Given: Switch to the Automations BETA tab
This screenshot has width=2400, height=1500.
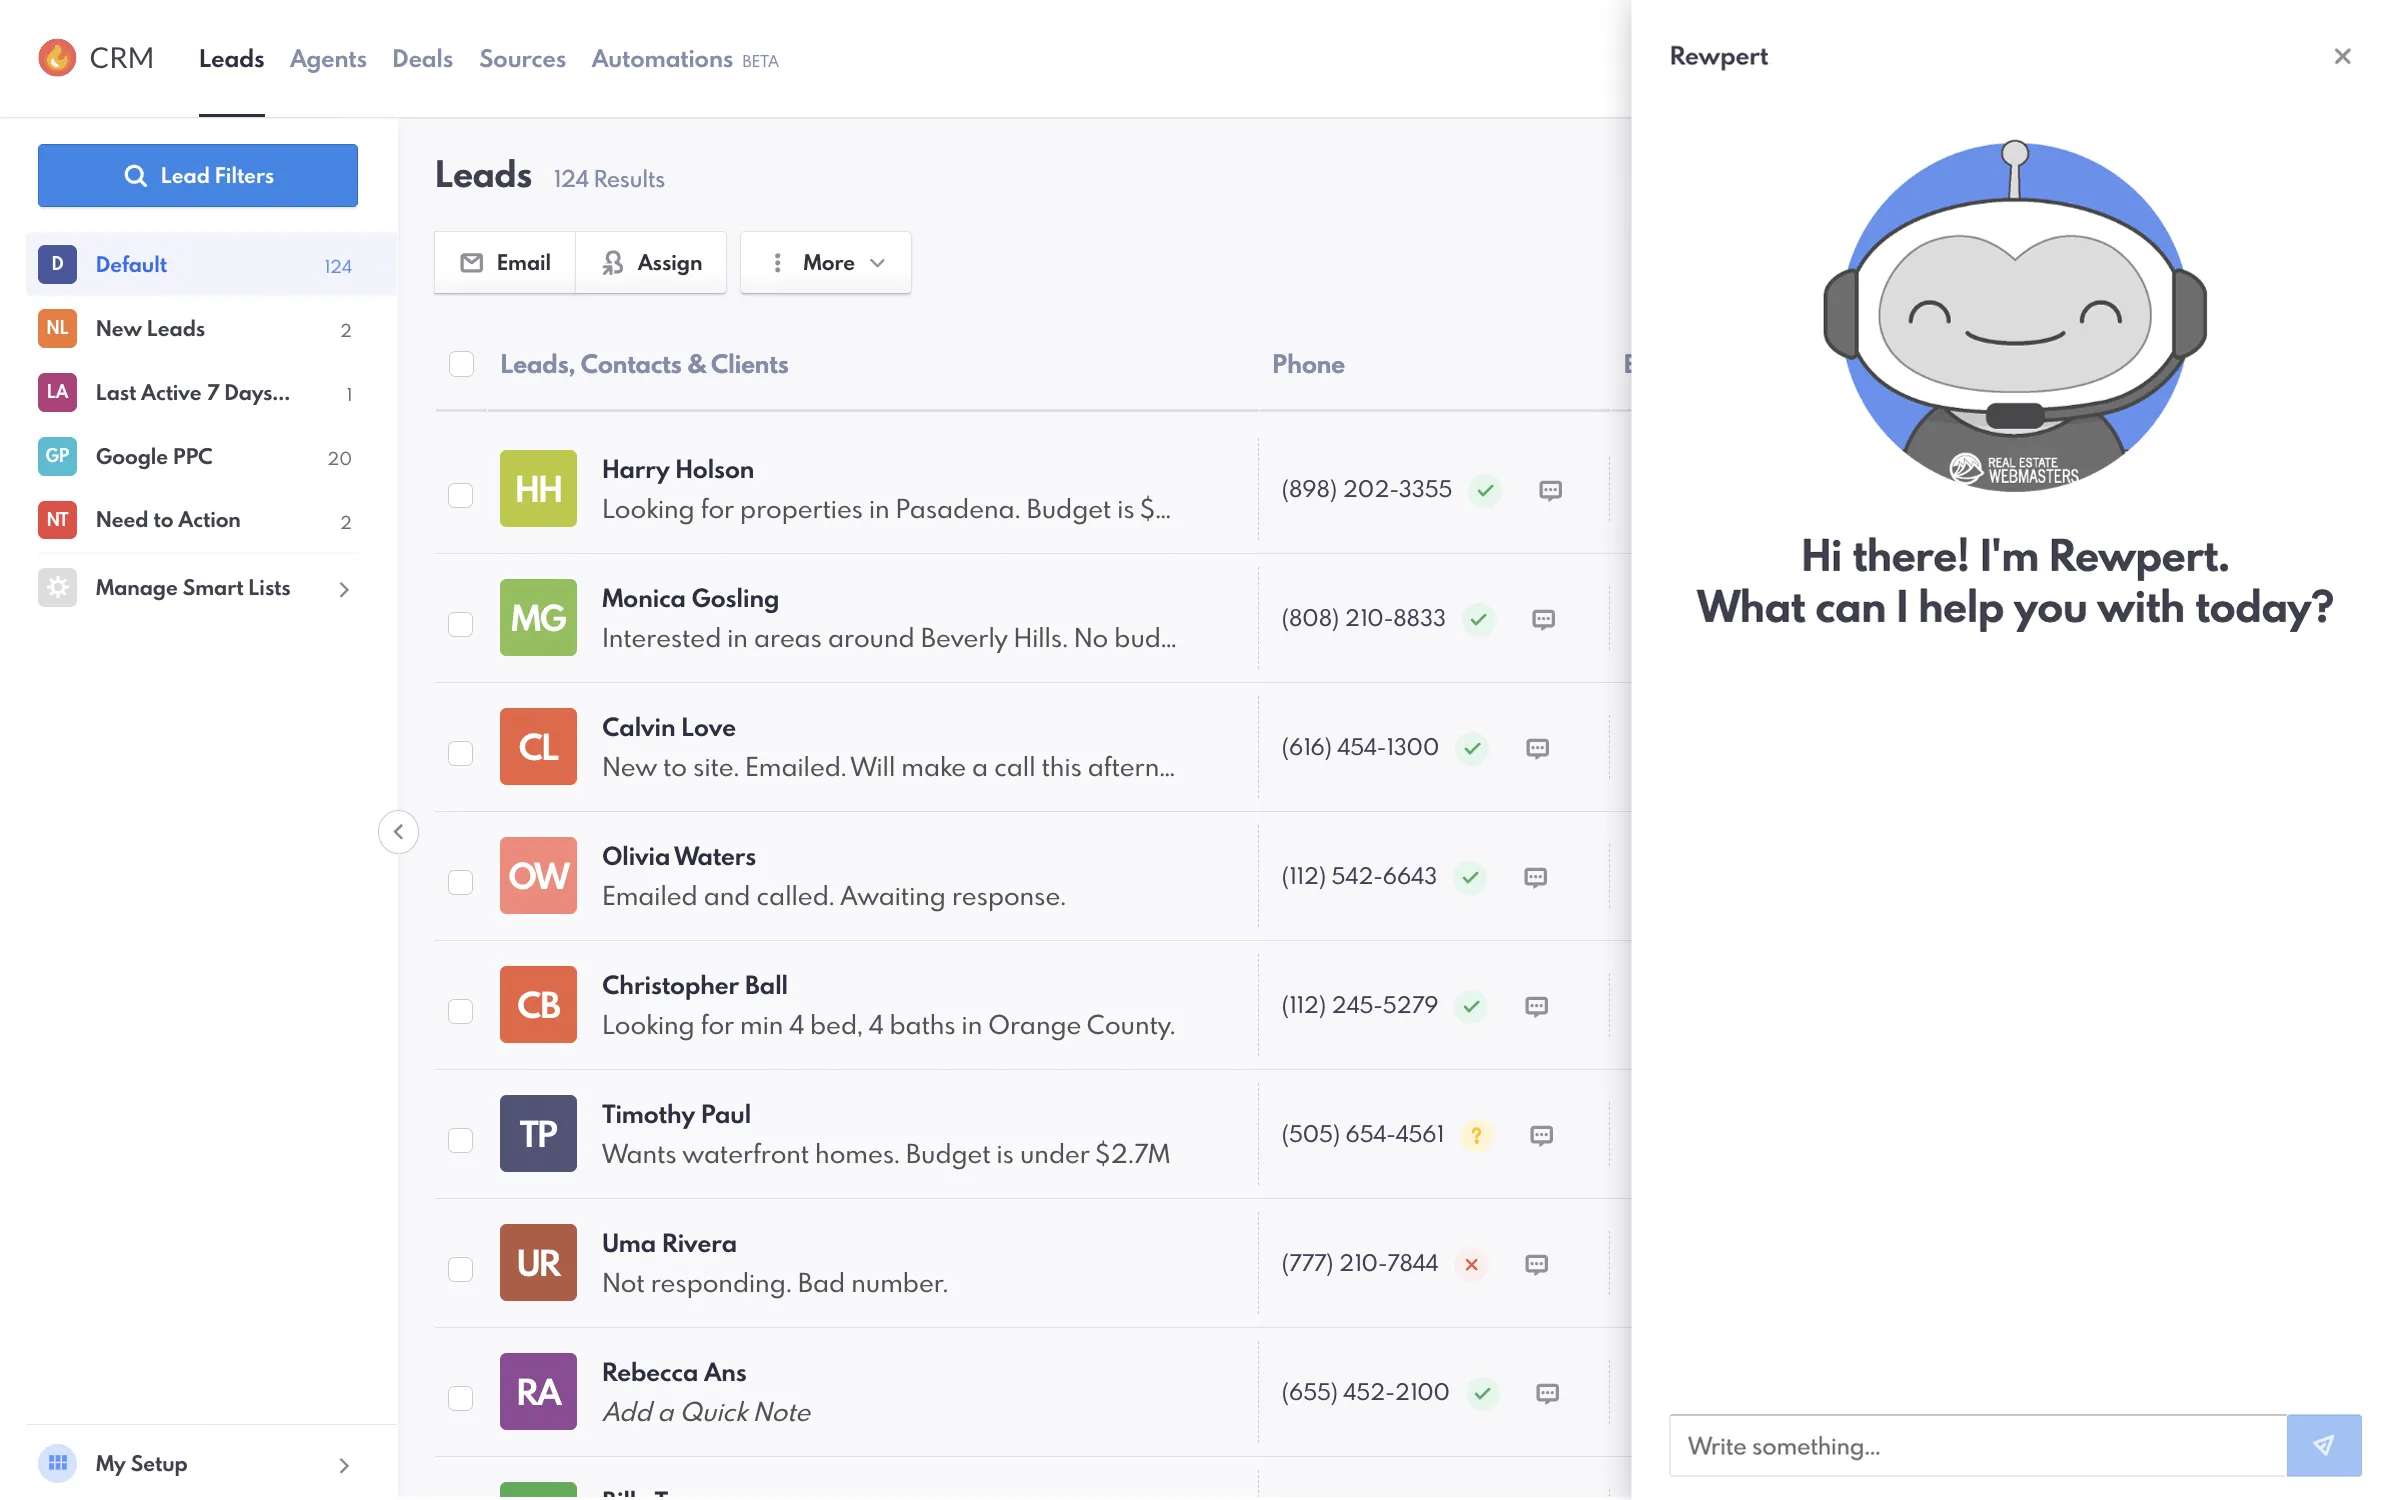Looking at the screenshot, I should point(685,59).
